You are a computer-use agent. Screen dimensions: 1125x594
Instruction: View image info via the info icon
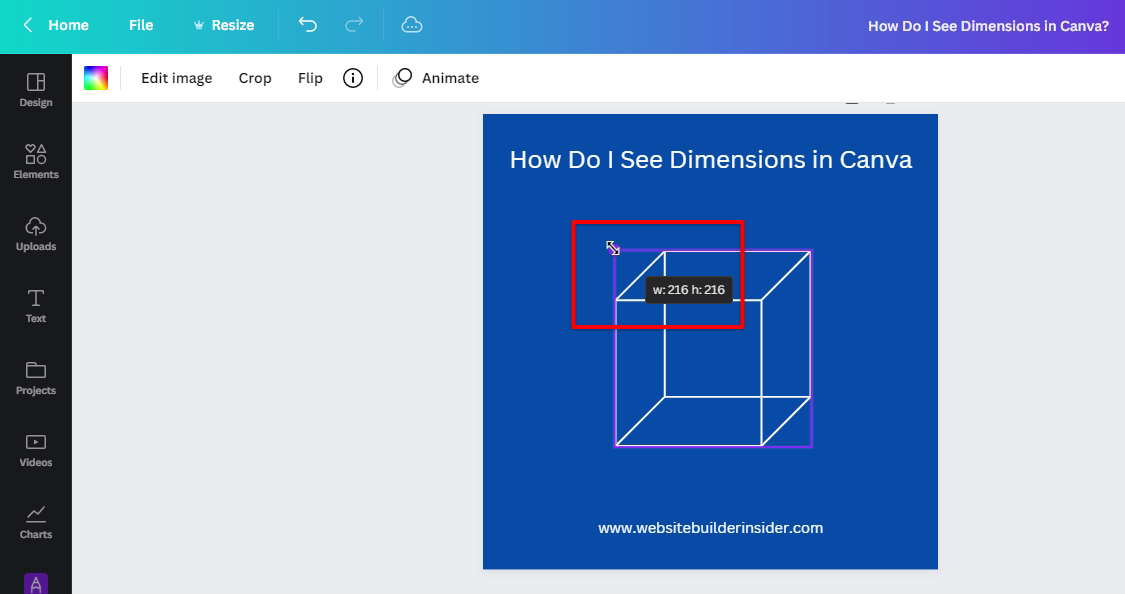352,77
